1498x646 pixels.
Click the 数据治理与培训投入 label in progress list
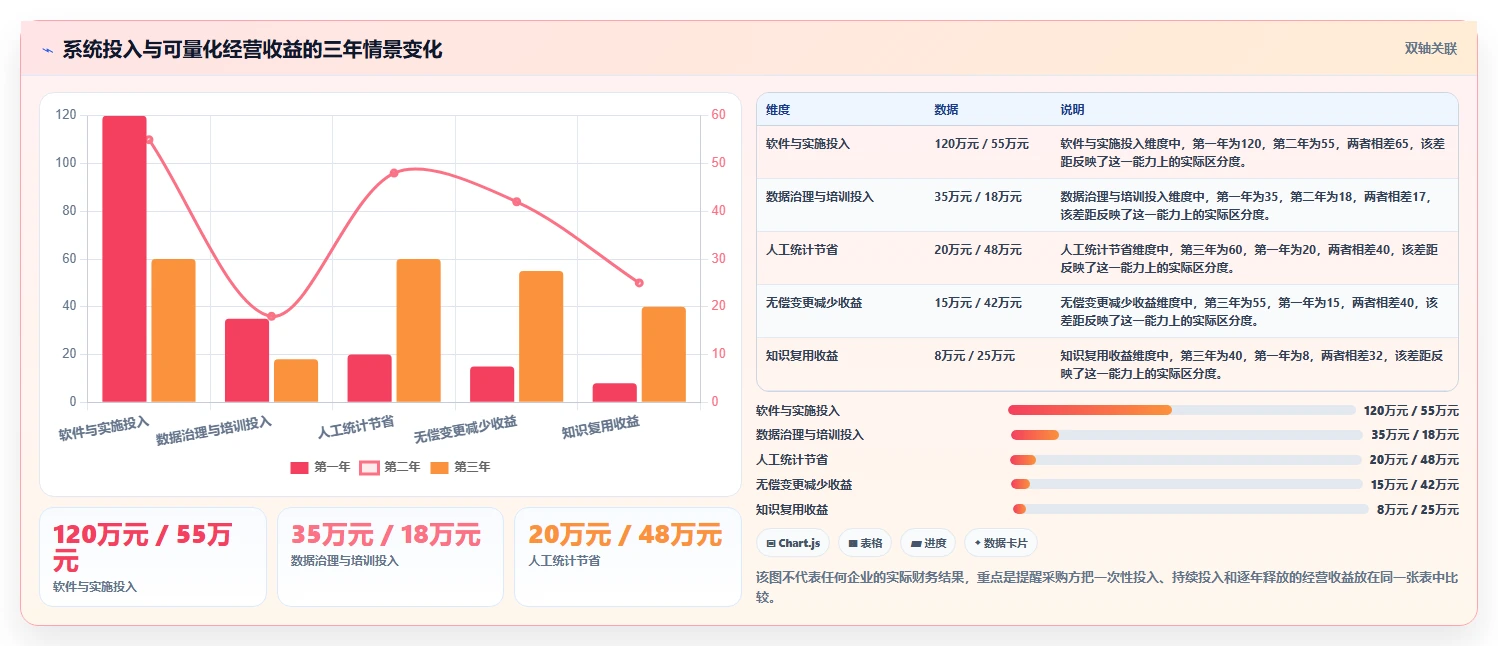[x=810, y=435]
